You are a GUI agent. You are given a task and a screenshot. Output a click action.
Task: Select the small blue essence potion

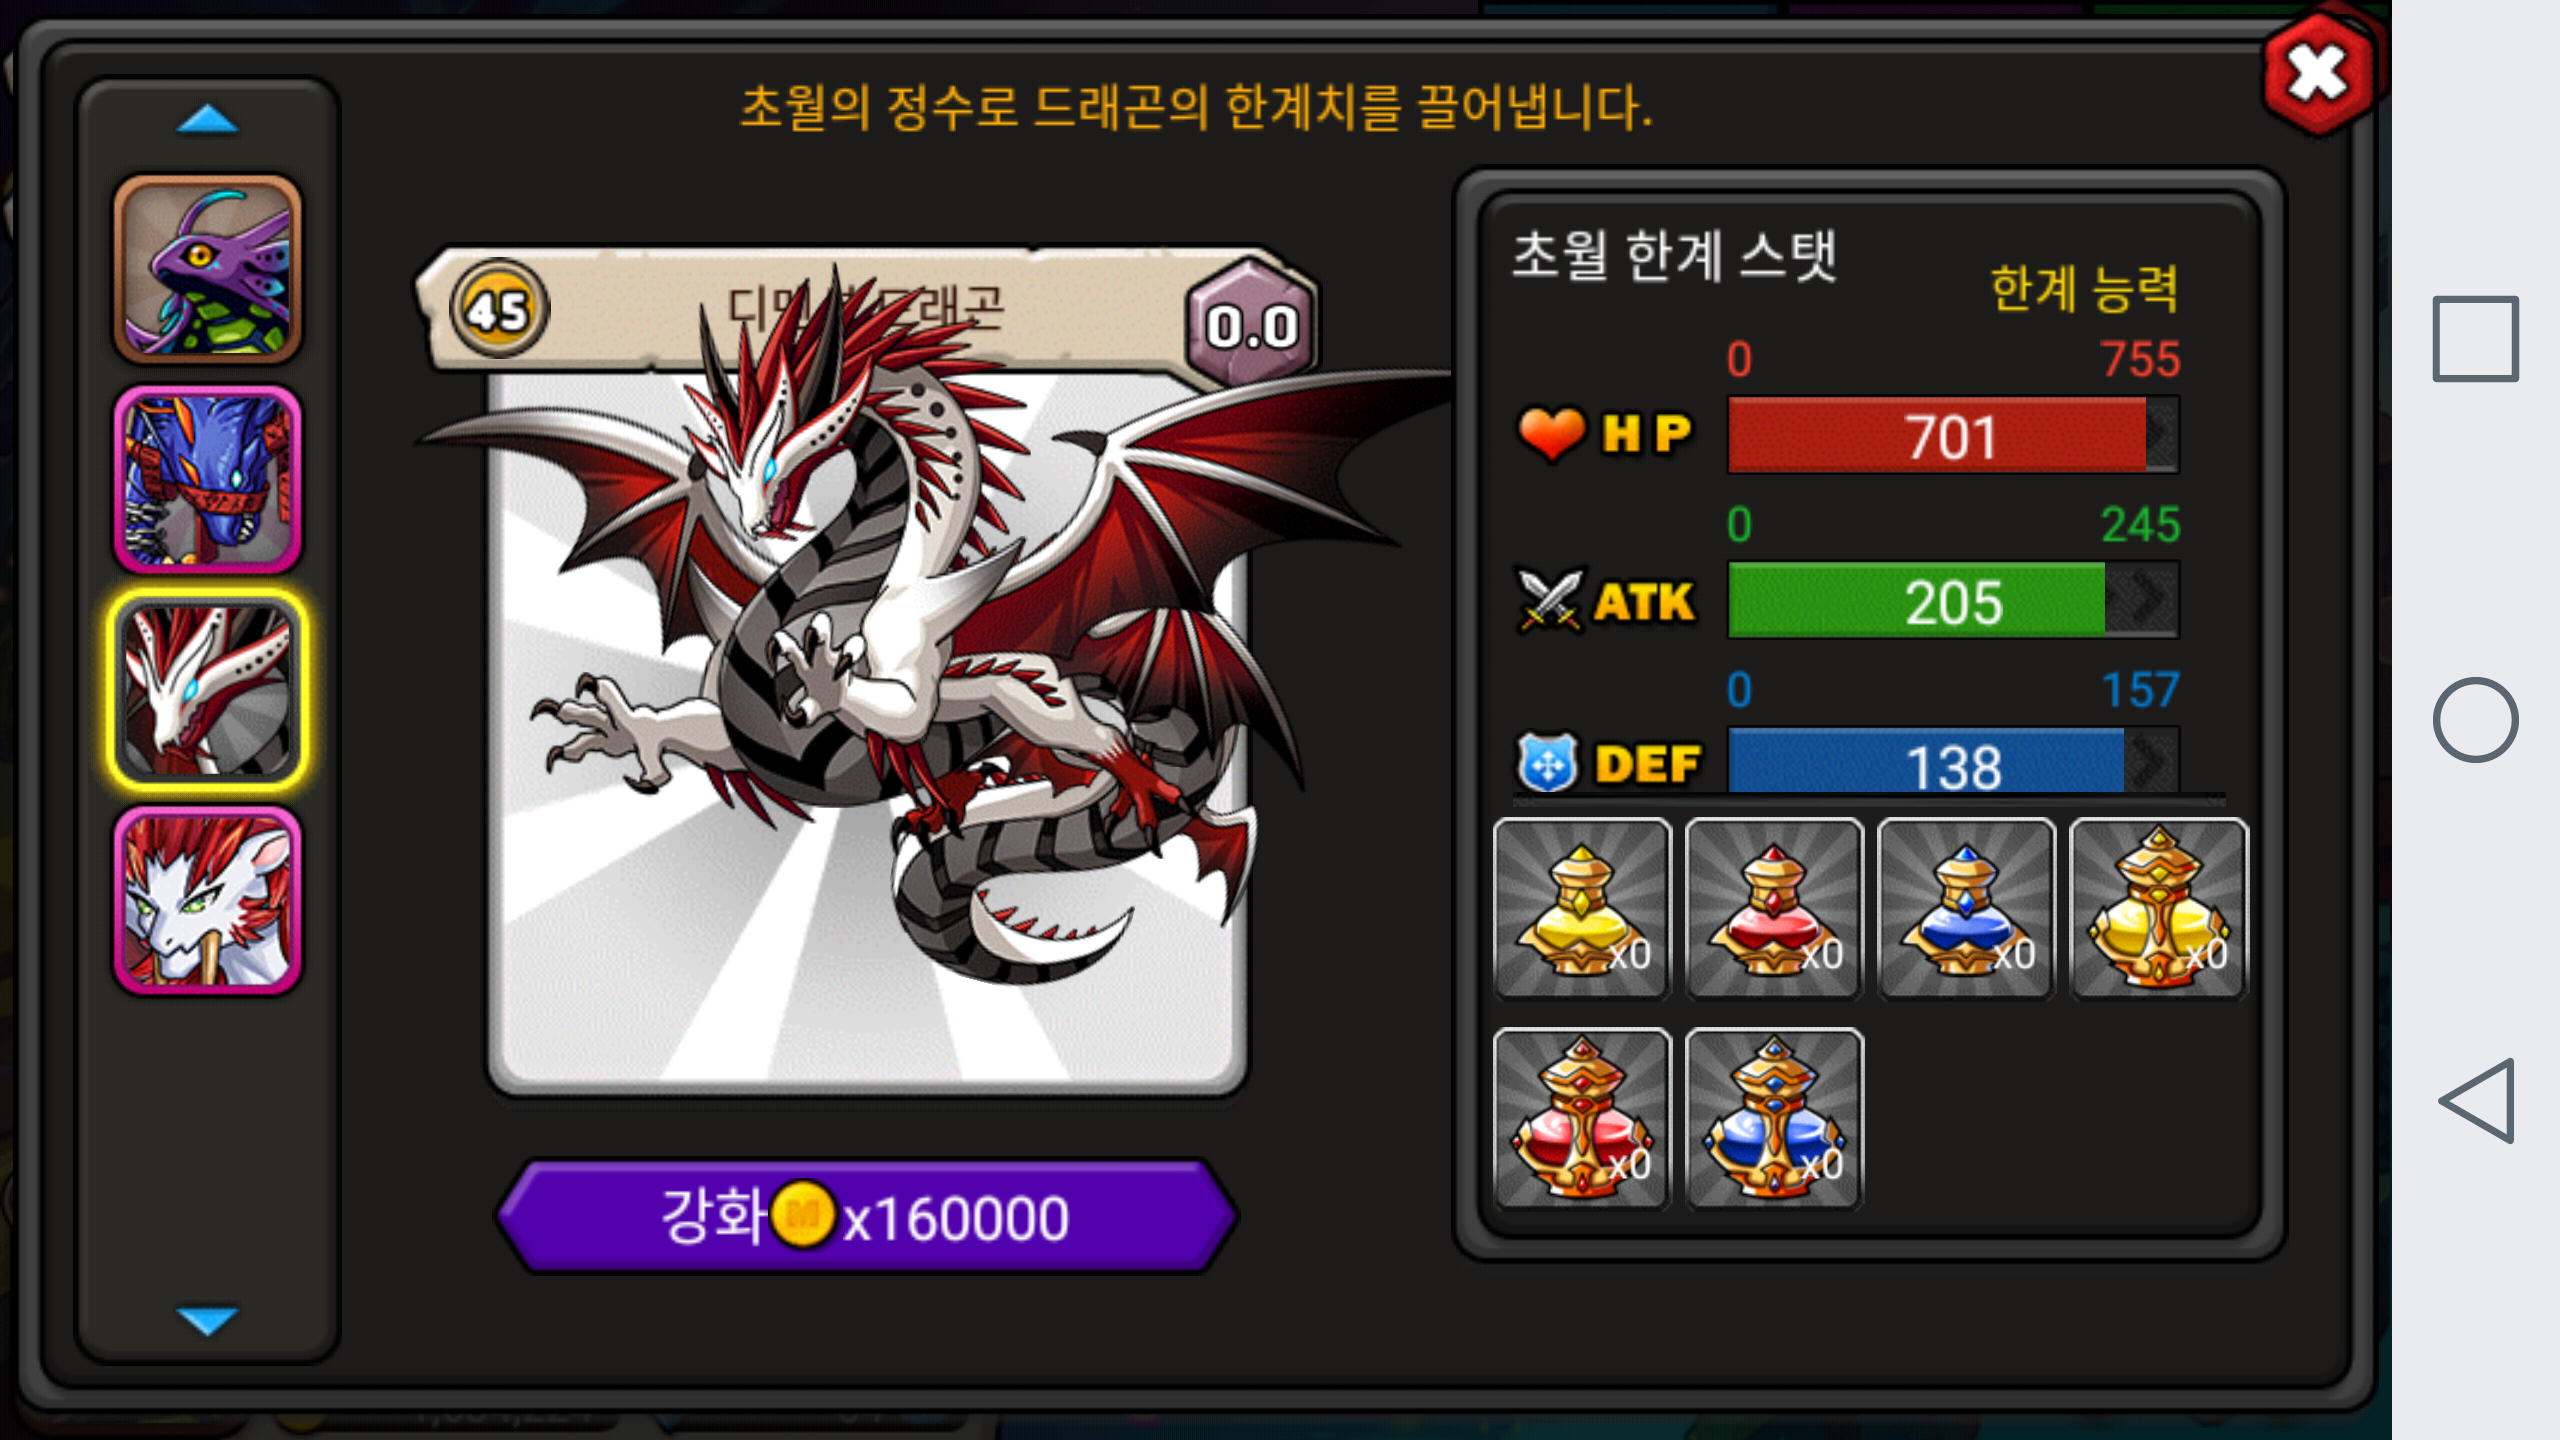pos(1966,908)
